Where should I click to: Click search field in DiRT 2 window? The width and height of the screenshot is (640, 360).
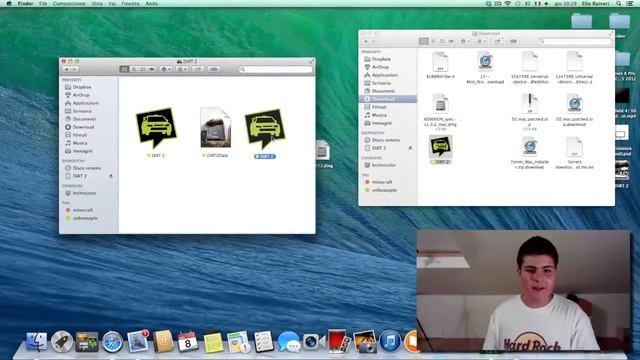[x=276, y=69]
